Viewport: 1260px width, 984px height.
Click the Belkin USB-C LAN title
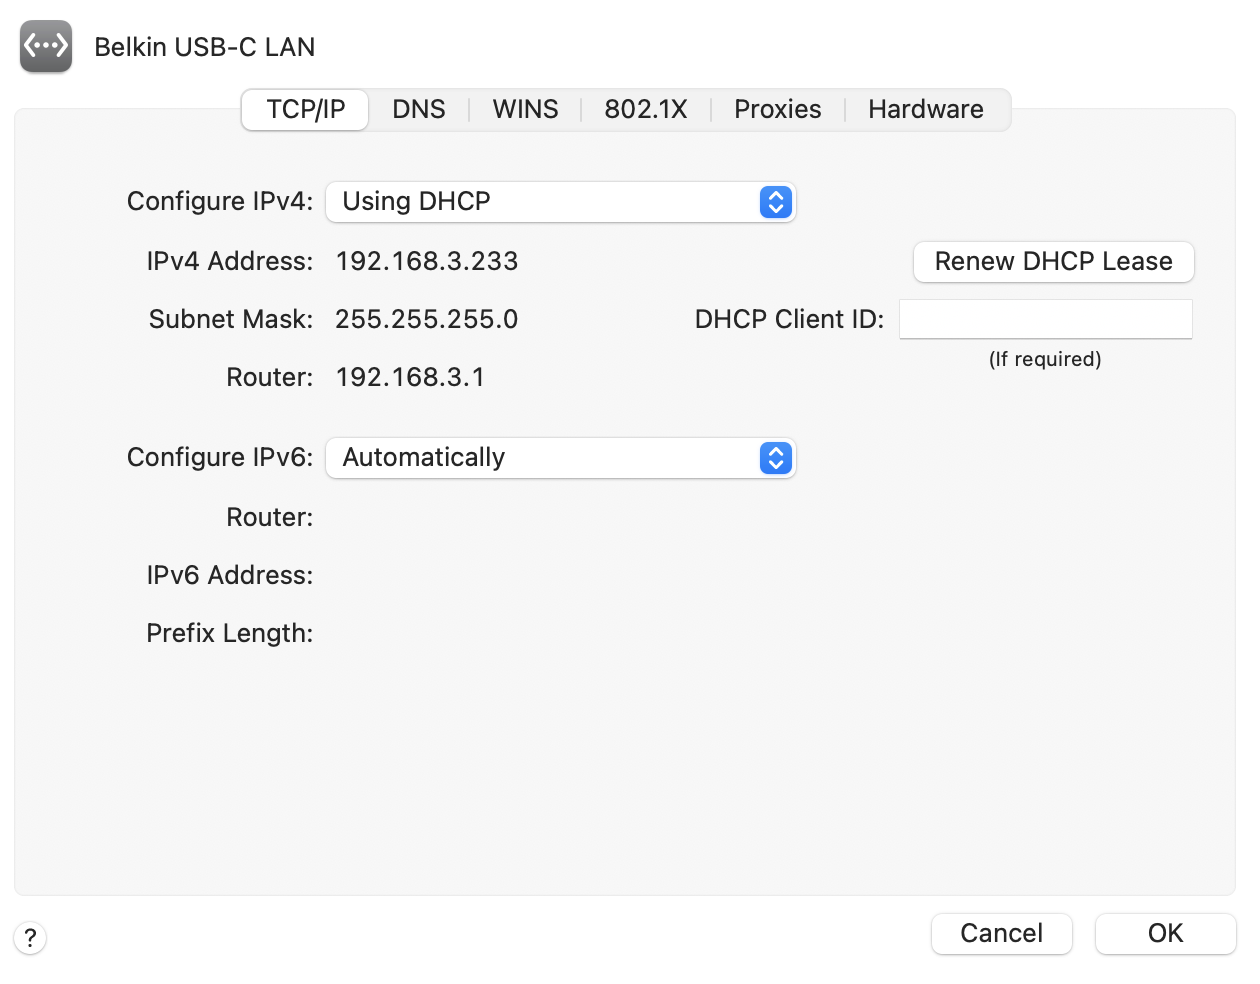[x=205, y=47]
